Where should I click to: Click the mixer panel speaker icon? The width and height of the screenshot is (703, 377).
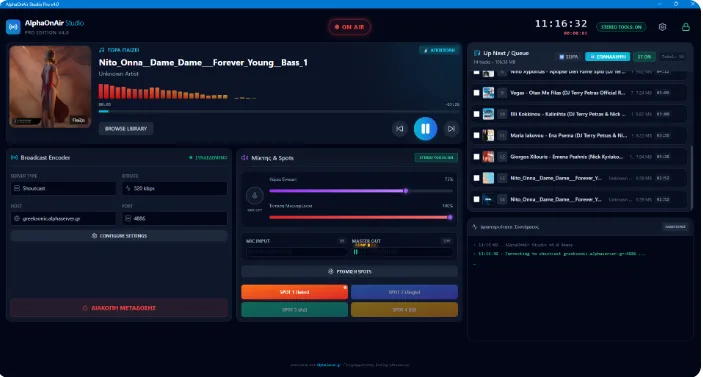click(x=245, y=158)
